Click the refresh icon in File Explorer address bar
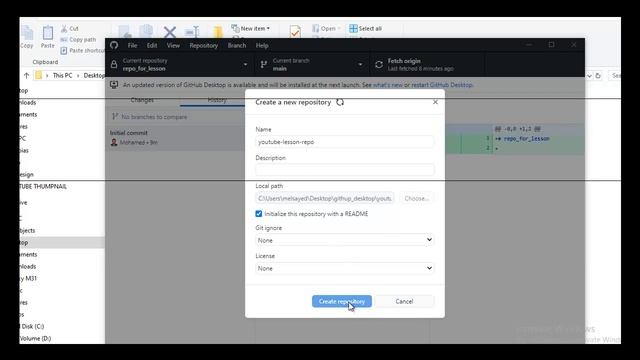 click(x=598, y=76)
